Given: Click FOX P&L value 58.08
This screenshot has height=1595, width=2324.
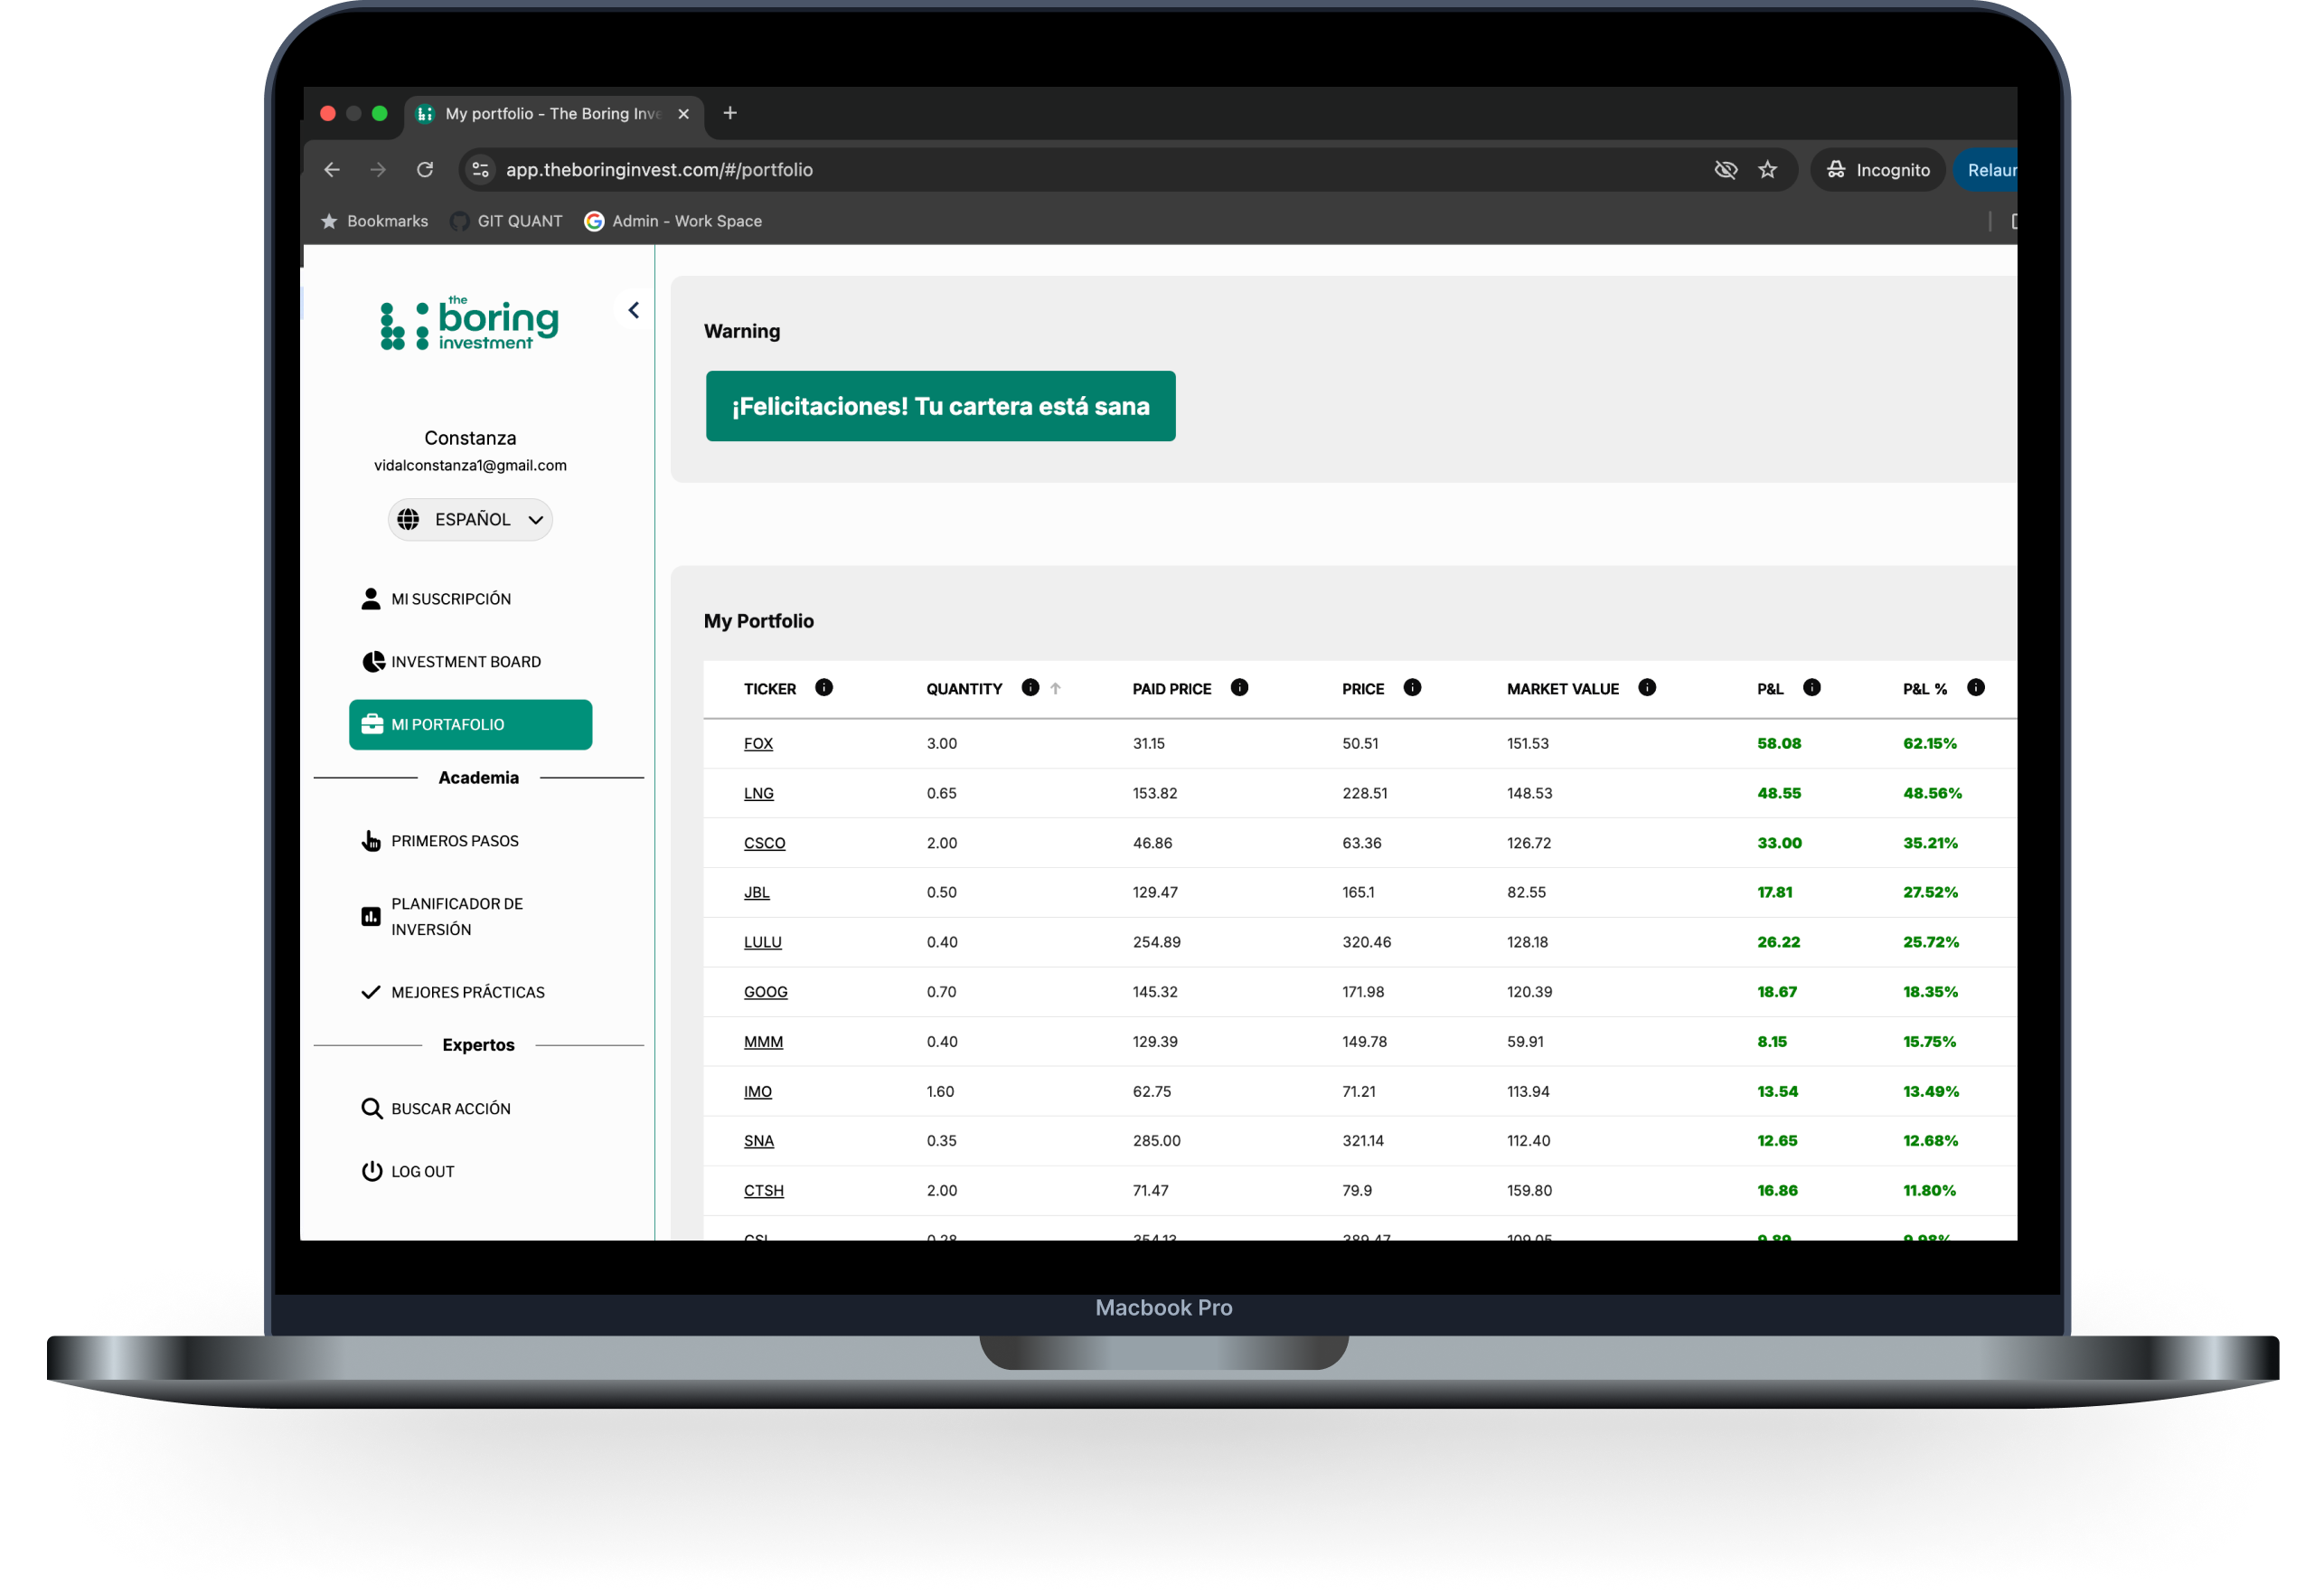Looking at the screenshot, I should 1779,744.
